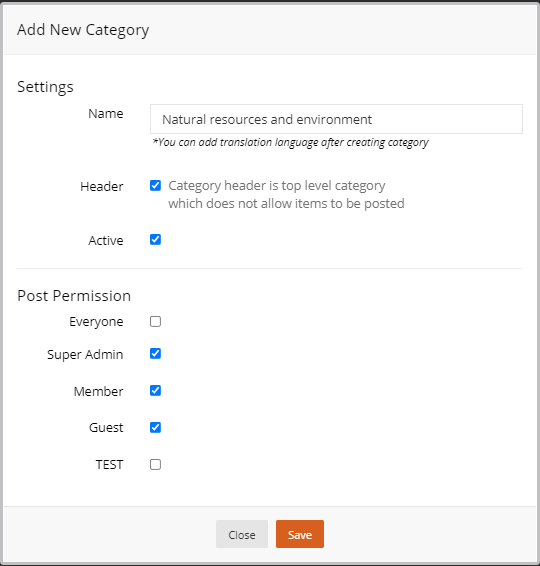Select the Everyone label text
Viewport: 540px width, 566px height.
96,322
